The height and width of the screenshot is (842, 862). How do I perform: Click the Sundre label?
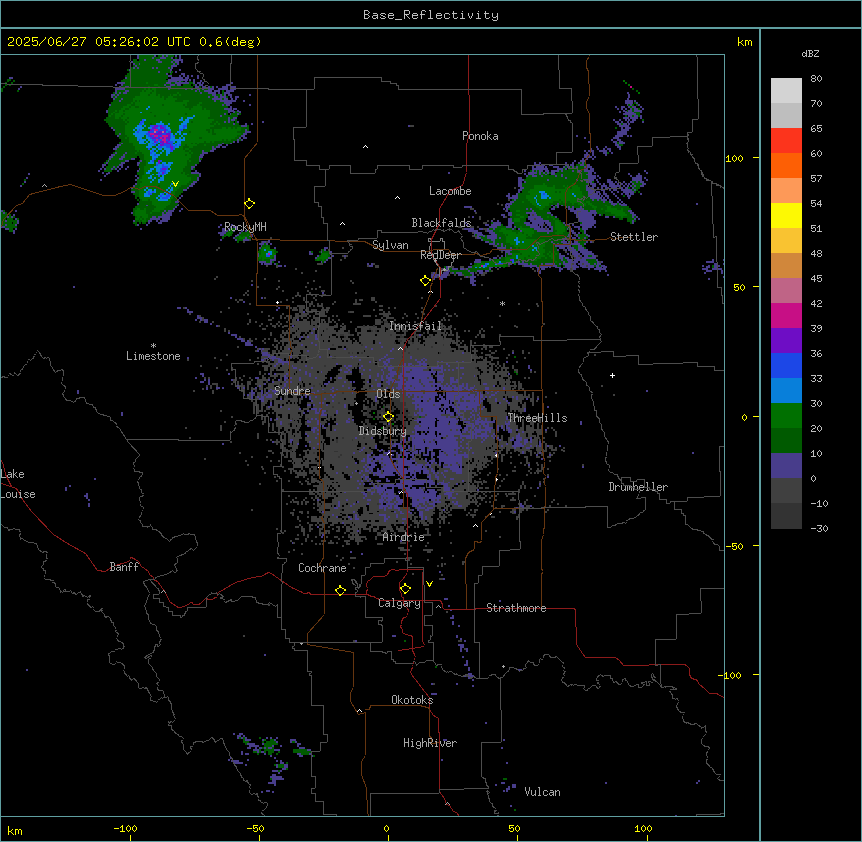coord(292,391)
